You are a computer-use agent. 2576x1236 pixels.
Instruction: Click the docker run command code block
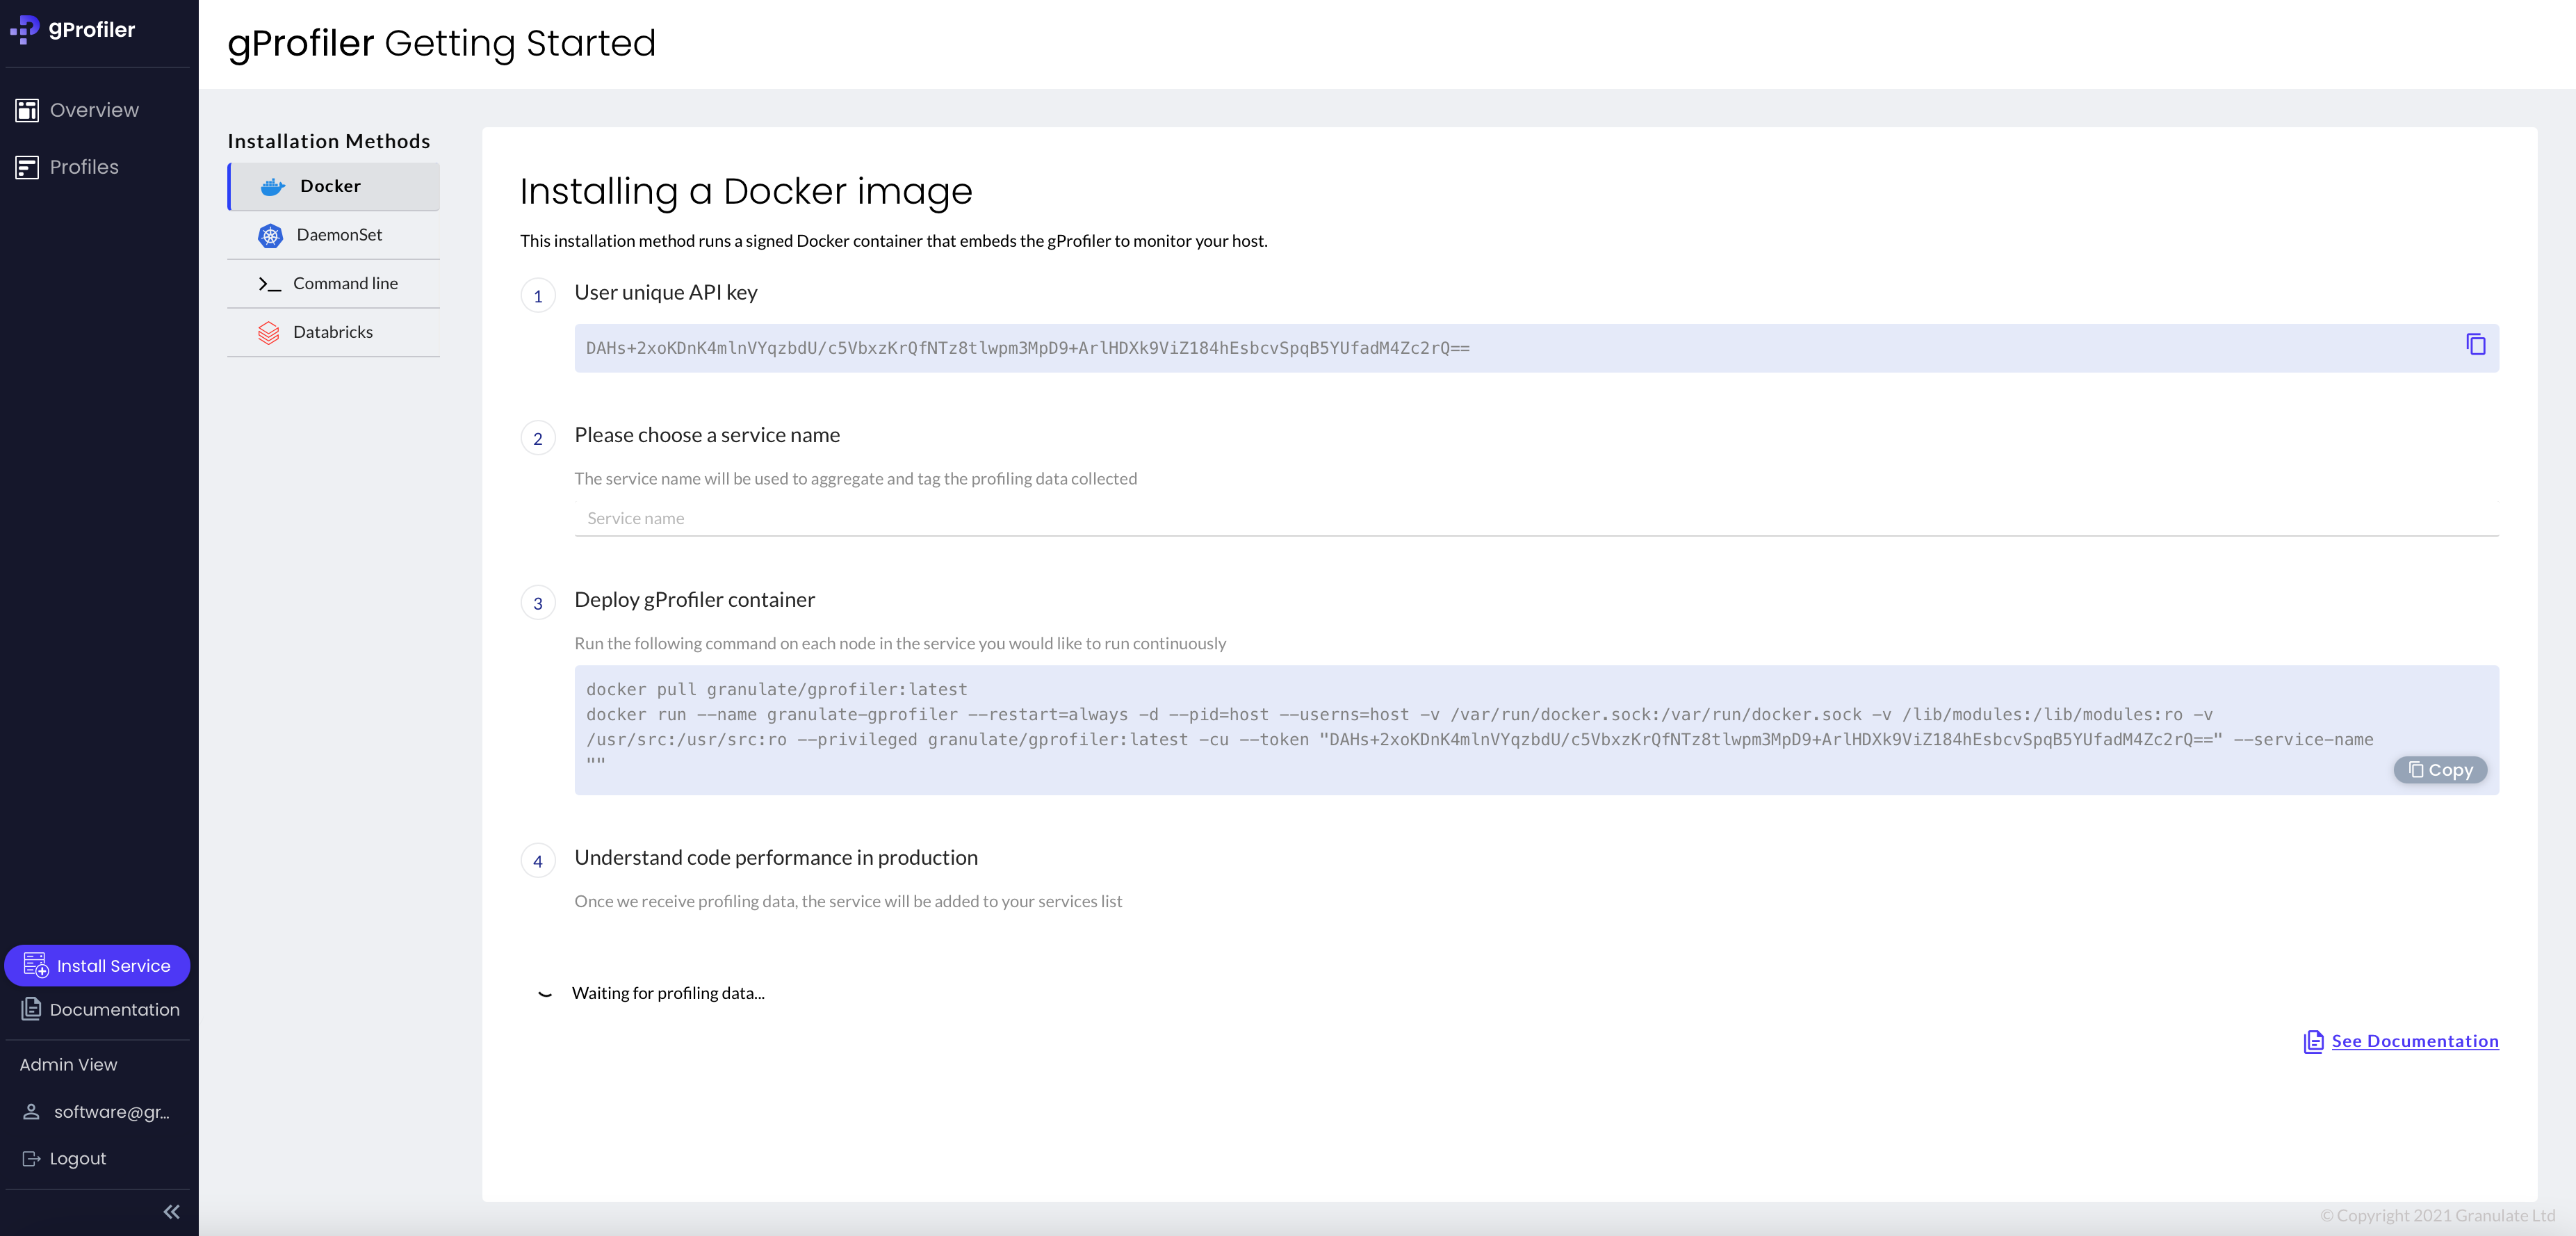(x=1536, y=730)
